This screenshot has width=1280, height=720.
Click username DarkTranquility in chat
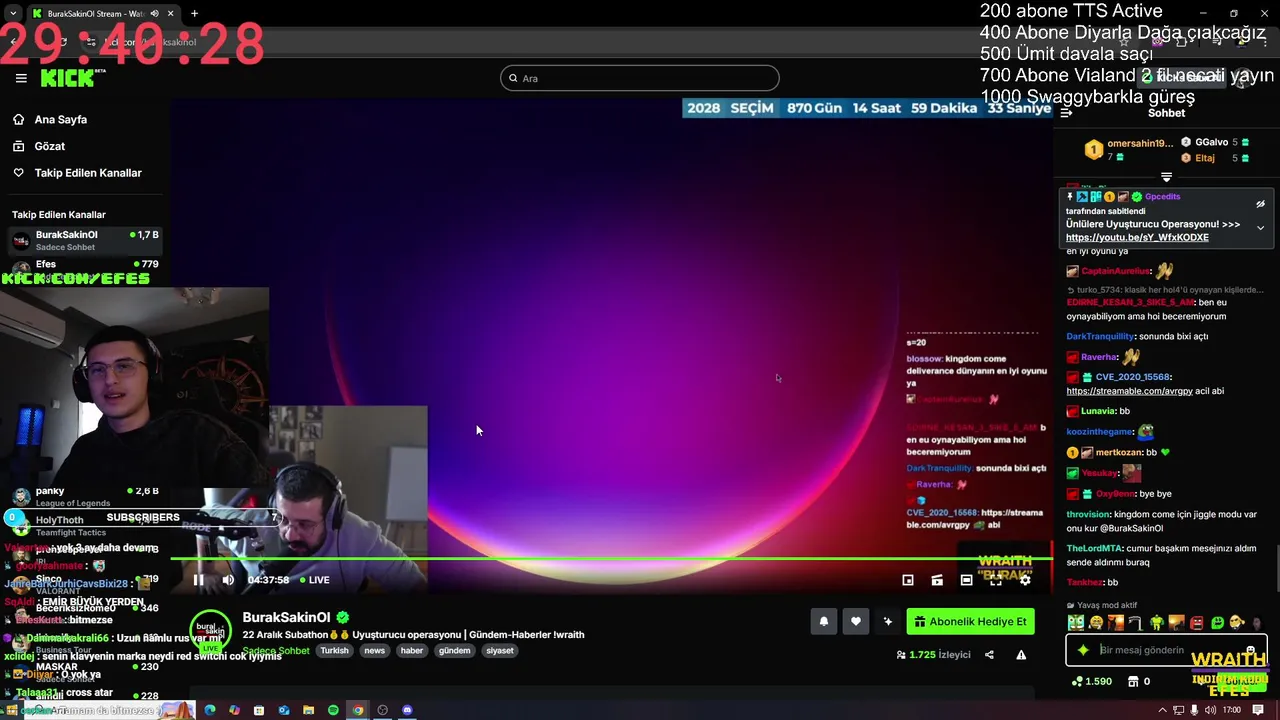1100,337
